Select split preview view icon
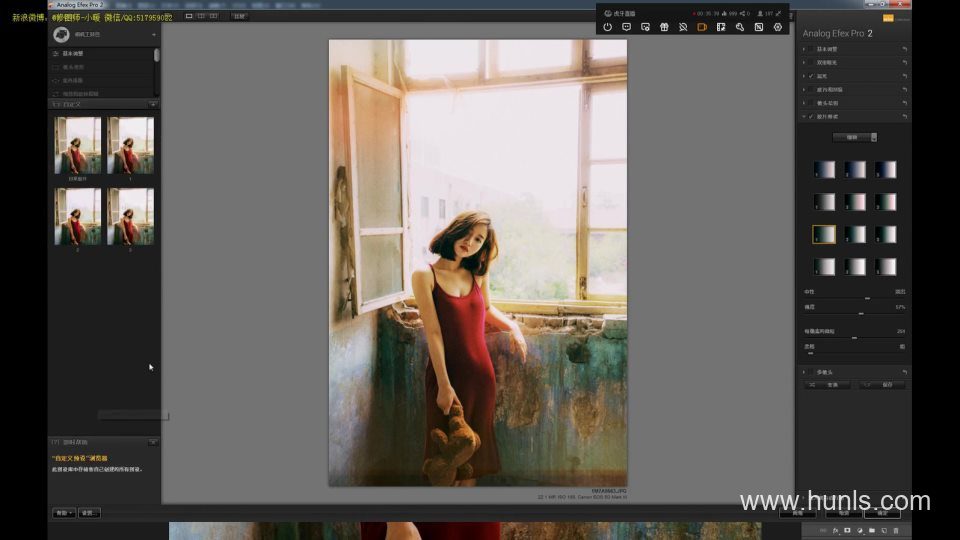 201,16
